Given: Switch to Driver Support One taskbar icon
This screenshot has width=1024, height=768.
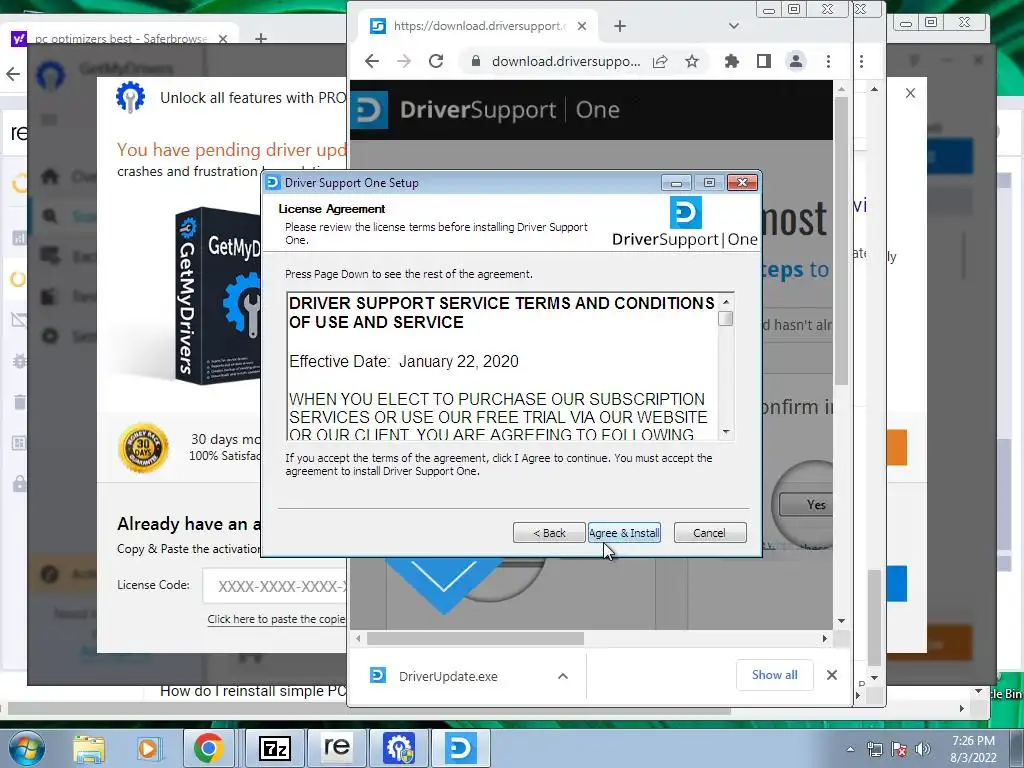Looking at the screenshot, I should pos(460,748).
